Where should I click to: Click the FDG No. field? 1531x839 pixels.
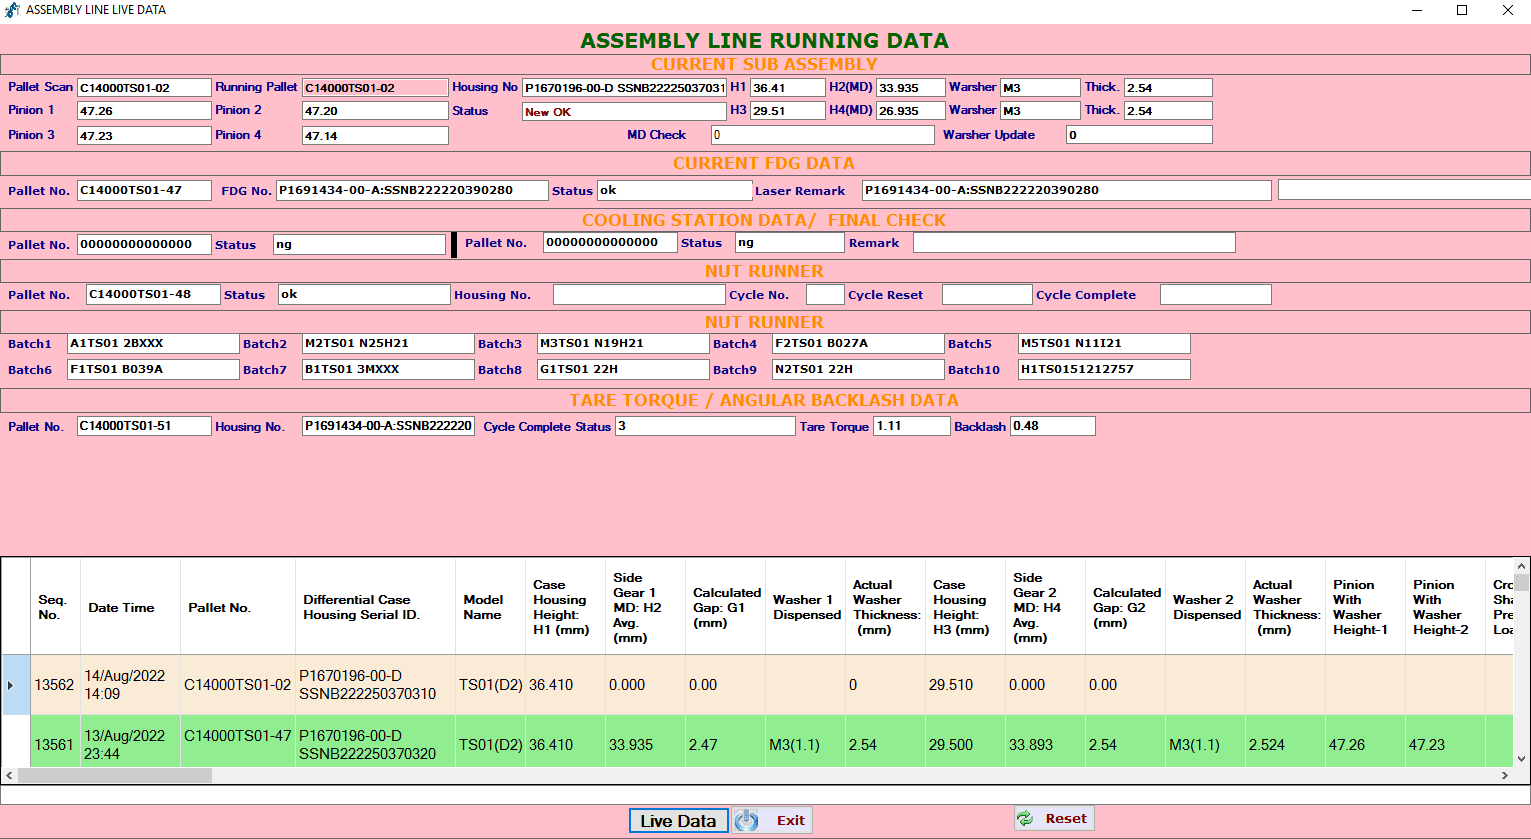pyautogui.click(x=412, y=190)
